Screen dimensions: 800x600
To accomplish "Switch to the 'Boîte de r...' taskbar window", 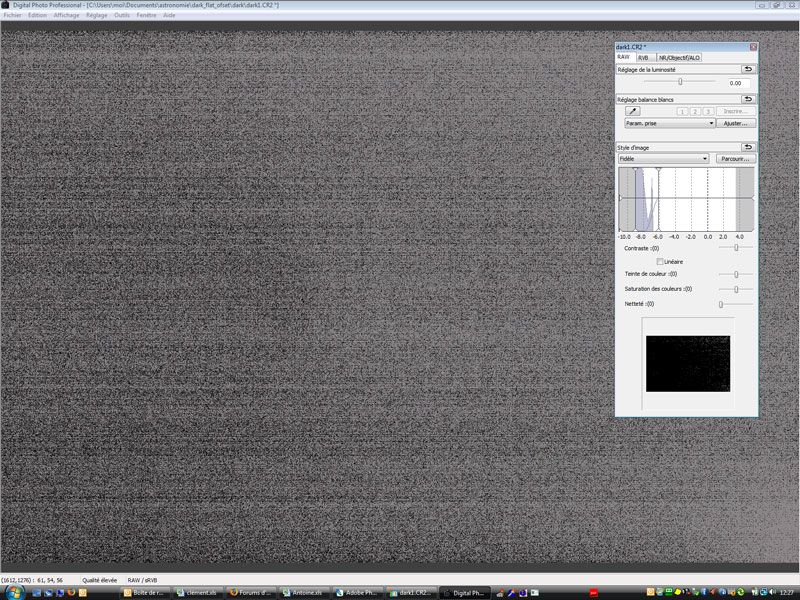I will pos(144,592).
